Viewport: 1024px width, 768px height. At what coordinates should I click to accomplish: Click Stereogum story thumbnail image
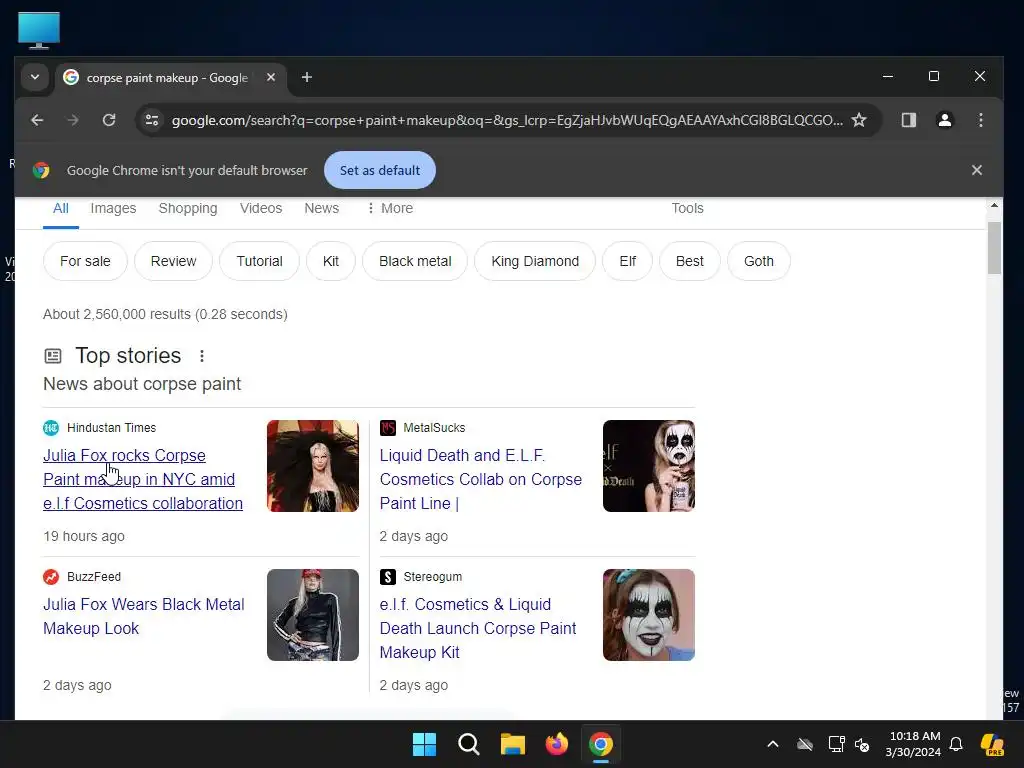point(648,615)
